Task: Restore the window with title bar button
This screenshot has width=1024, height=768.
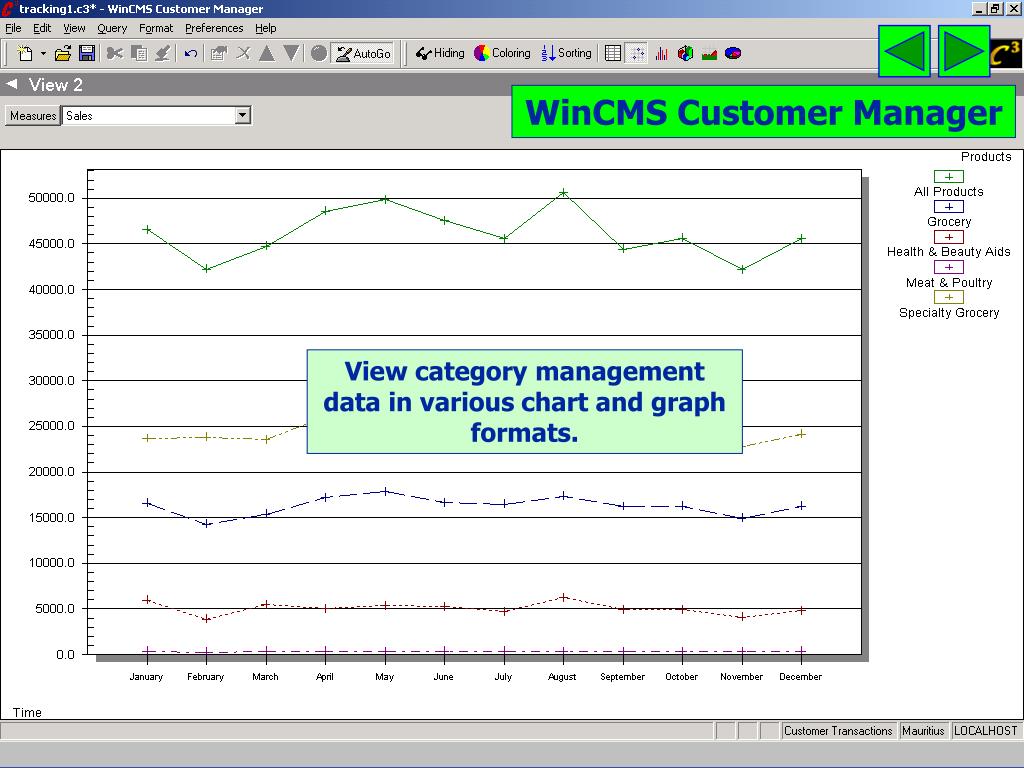Action: [995, 8]
